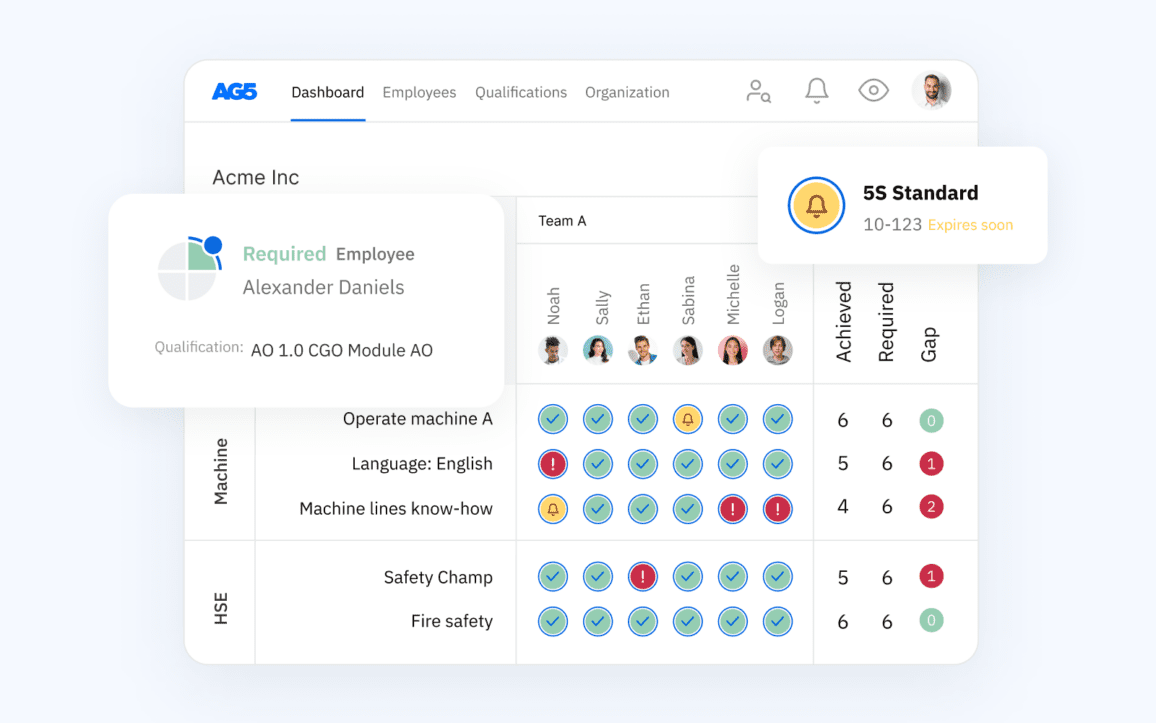The width and height of the screenshot is (1156, 723).
Task: Open the Qualifications tab
Action: (521, 92)
